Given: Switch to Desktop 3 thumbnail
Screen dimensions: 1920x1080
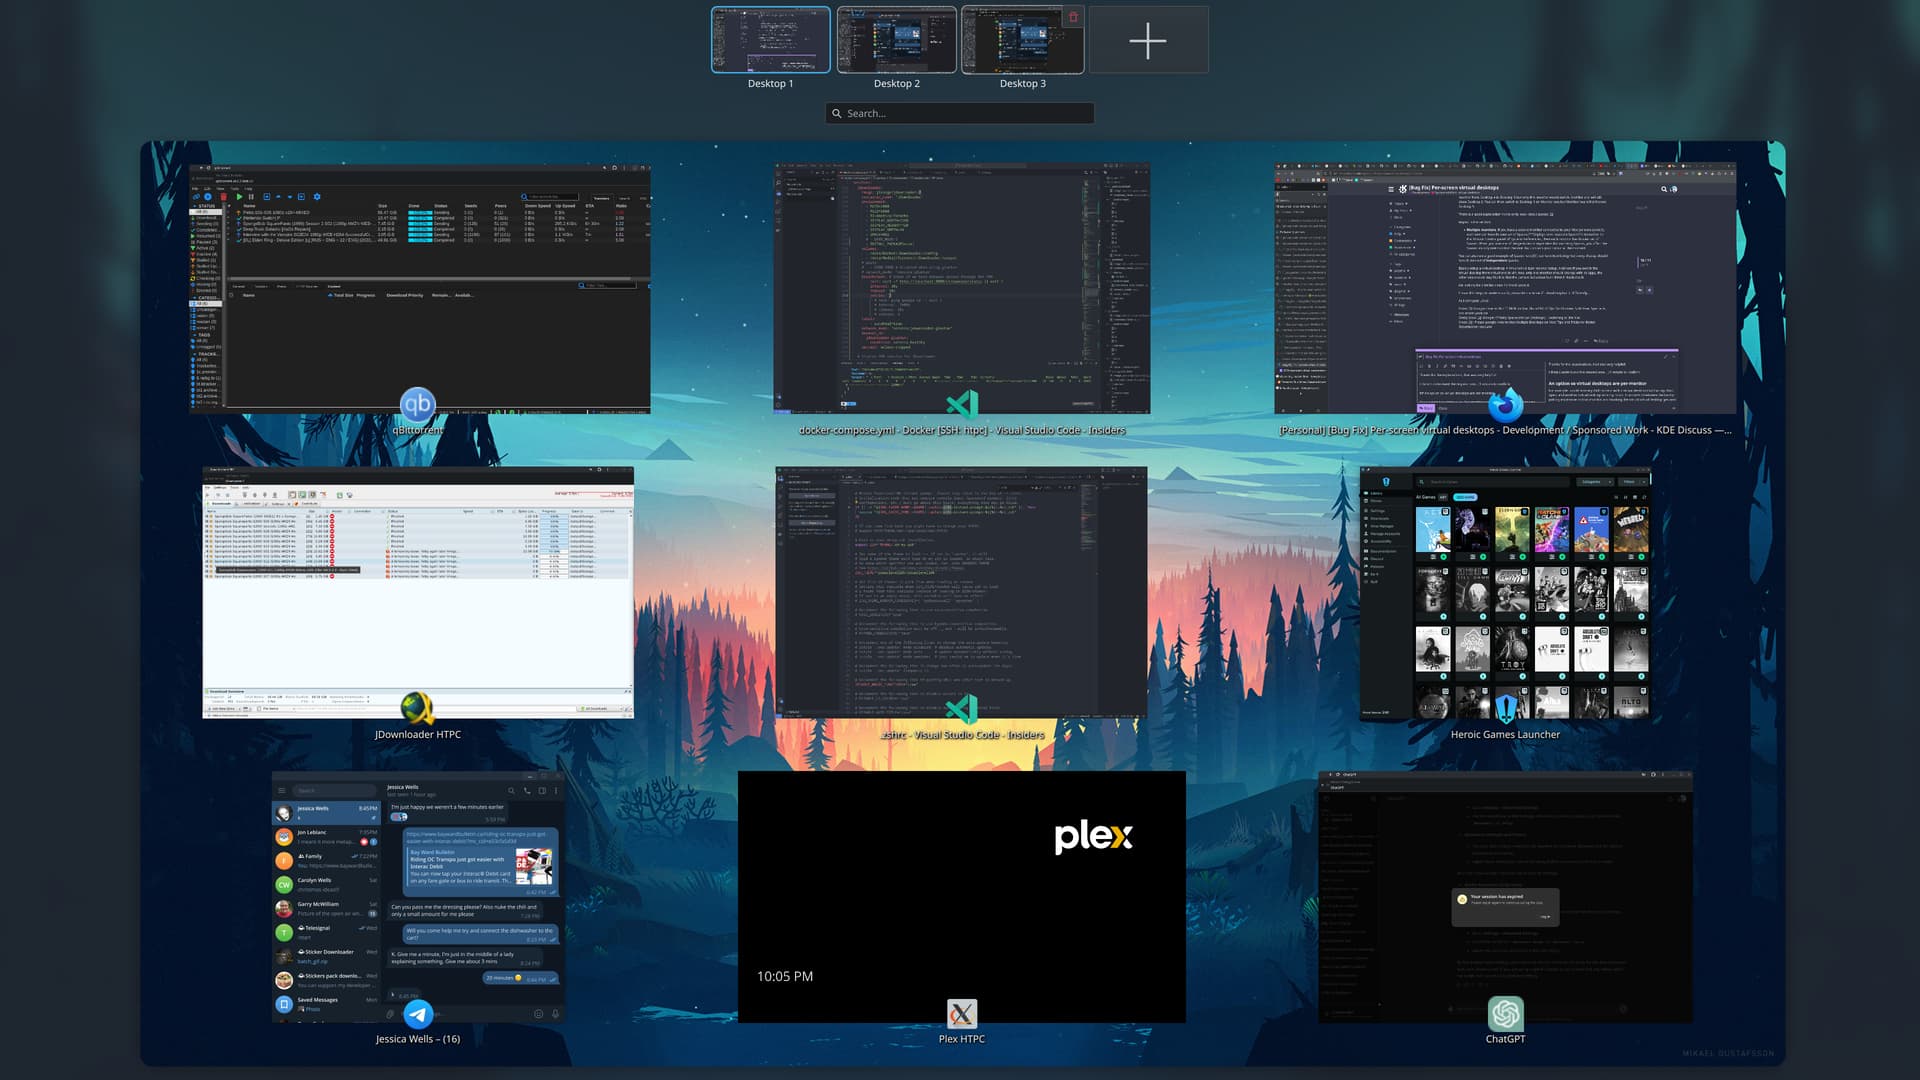Looking at the screenshot, I should pos(1015,45).
